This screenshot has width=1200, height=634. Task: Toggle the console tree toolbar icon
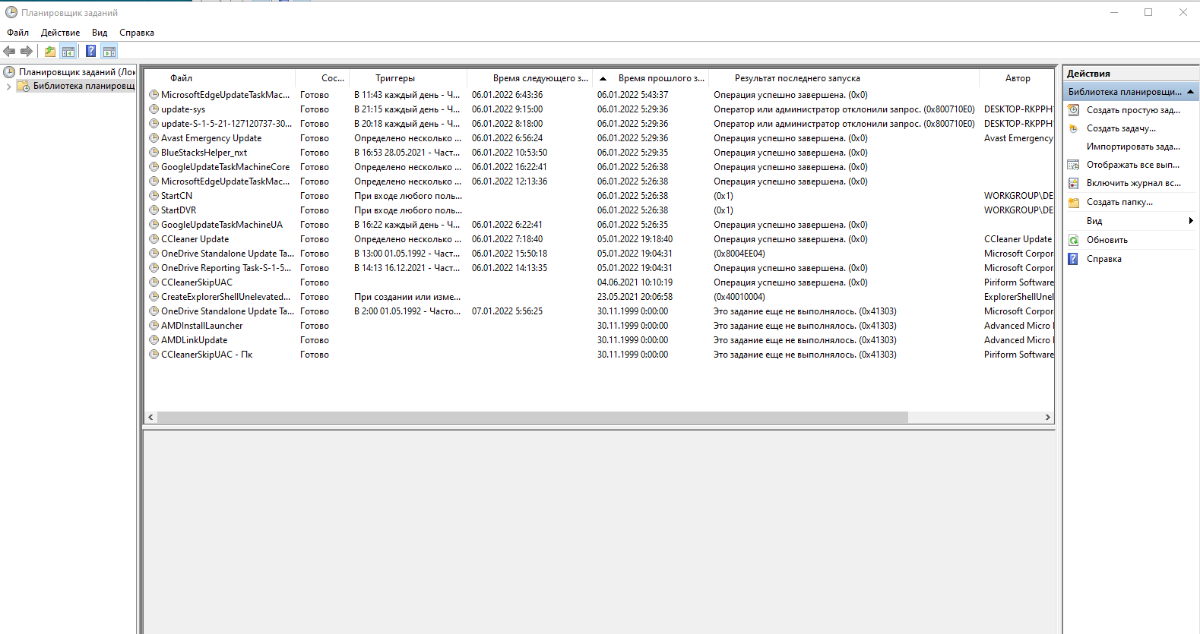[x=68, y=51]
